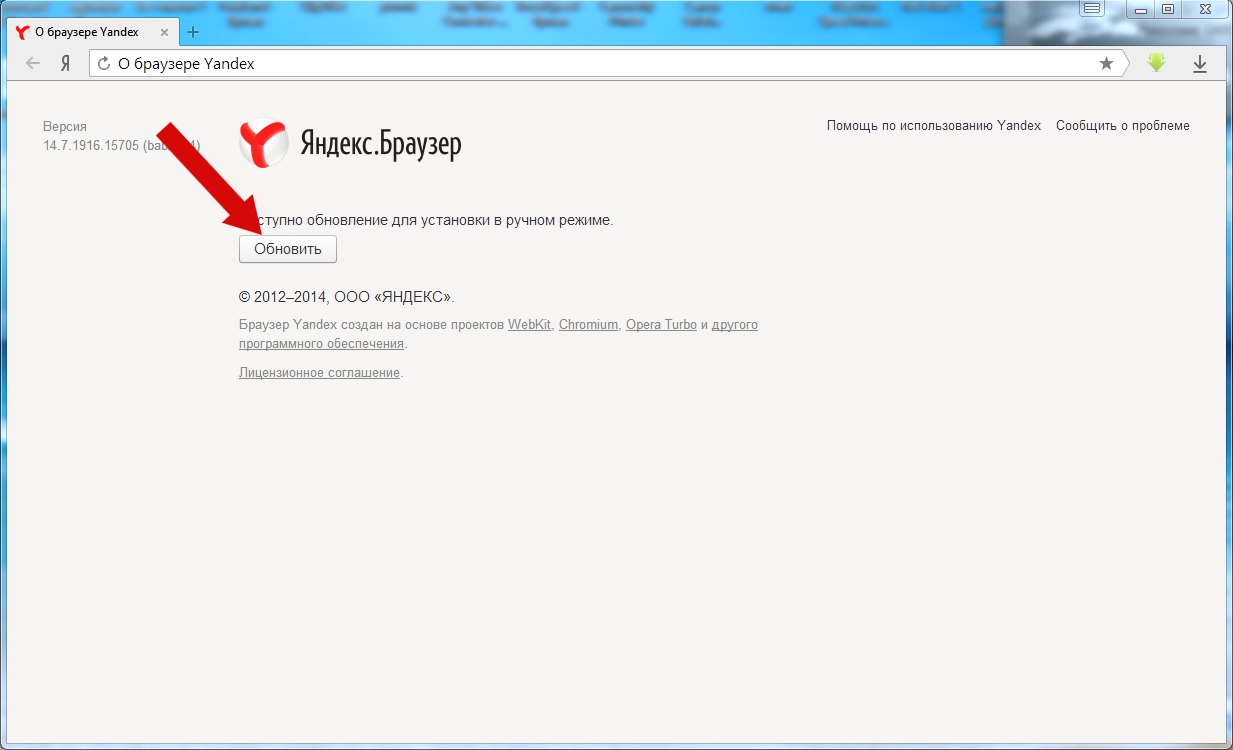Follow the Chromium project link
The image size is (1233, 750).
click(588, 325)
